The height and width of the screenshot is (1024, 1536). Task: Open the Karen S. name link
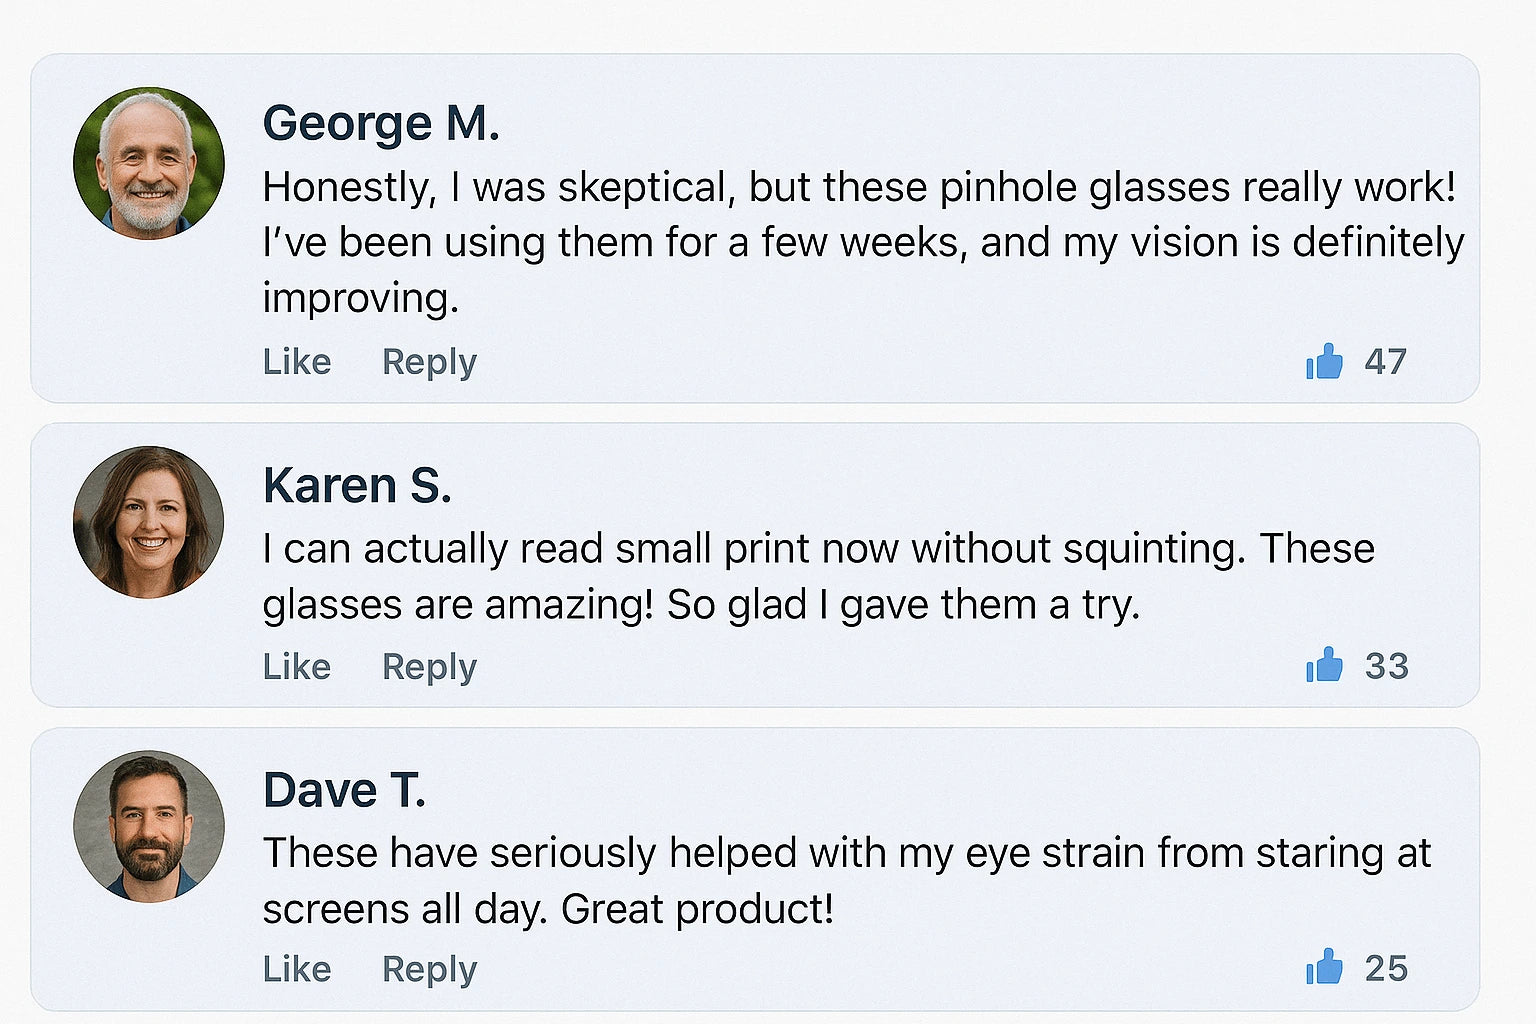[x=357, y=486]
